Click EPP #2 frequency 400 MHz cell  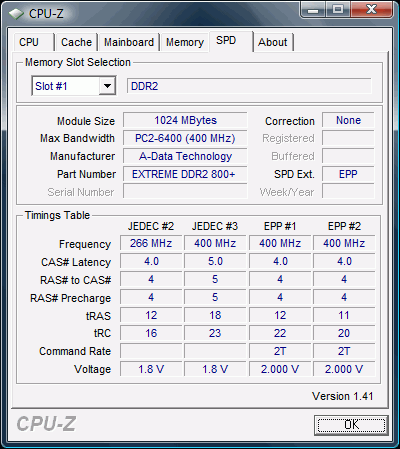click(x=344, y=243)
